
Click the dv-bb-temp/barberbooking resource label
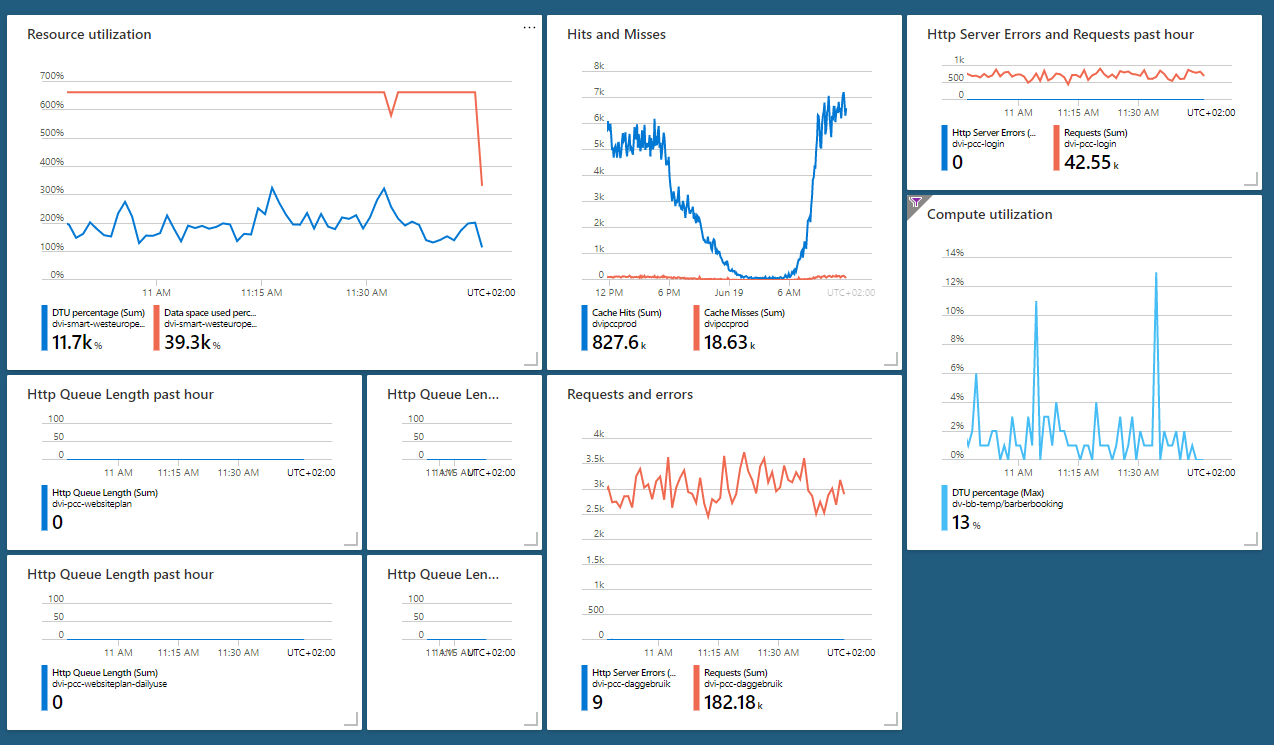(1007, 504)
